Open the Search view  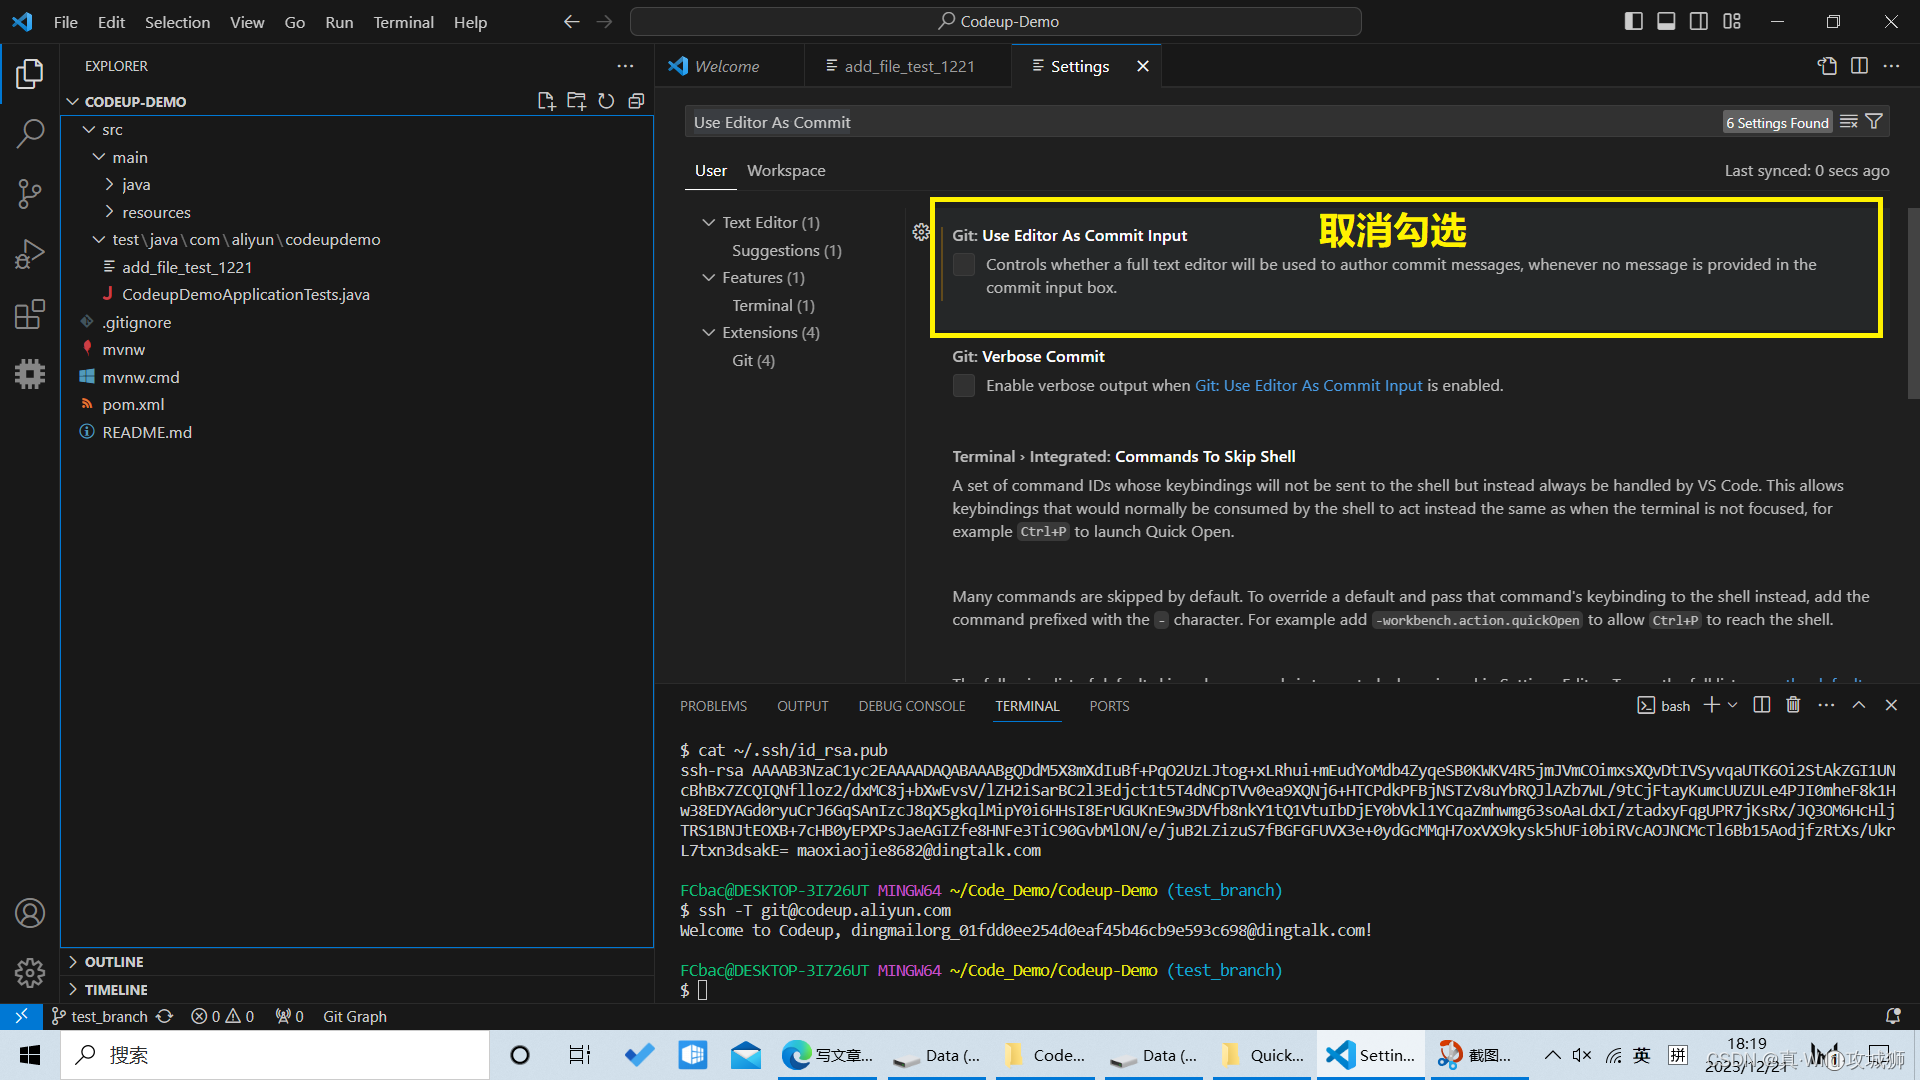pyautogui.click(x=29, y=132)
